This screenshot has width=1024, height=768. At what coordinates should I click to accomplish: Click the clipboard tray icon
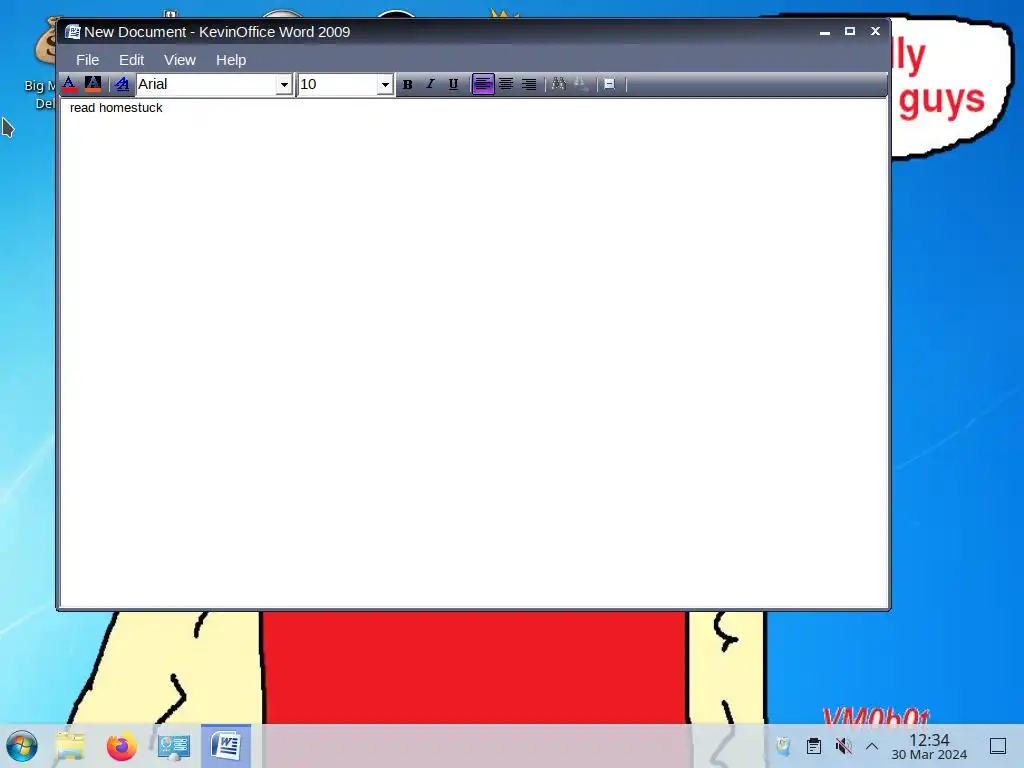click(x=814, y=746)
